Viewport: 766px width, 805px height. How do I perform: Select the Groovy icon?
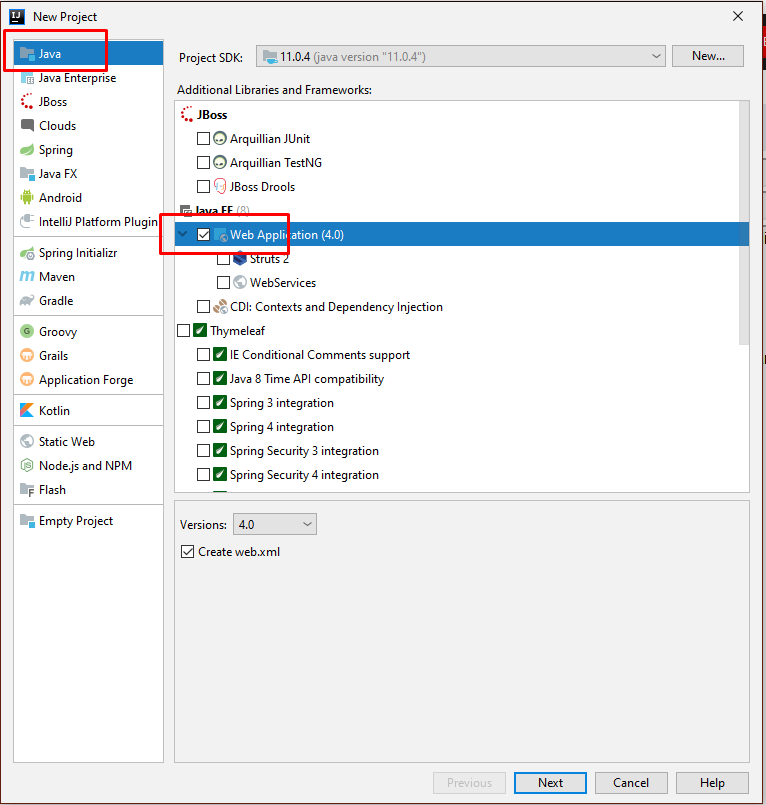point(27,331)
